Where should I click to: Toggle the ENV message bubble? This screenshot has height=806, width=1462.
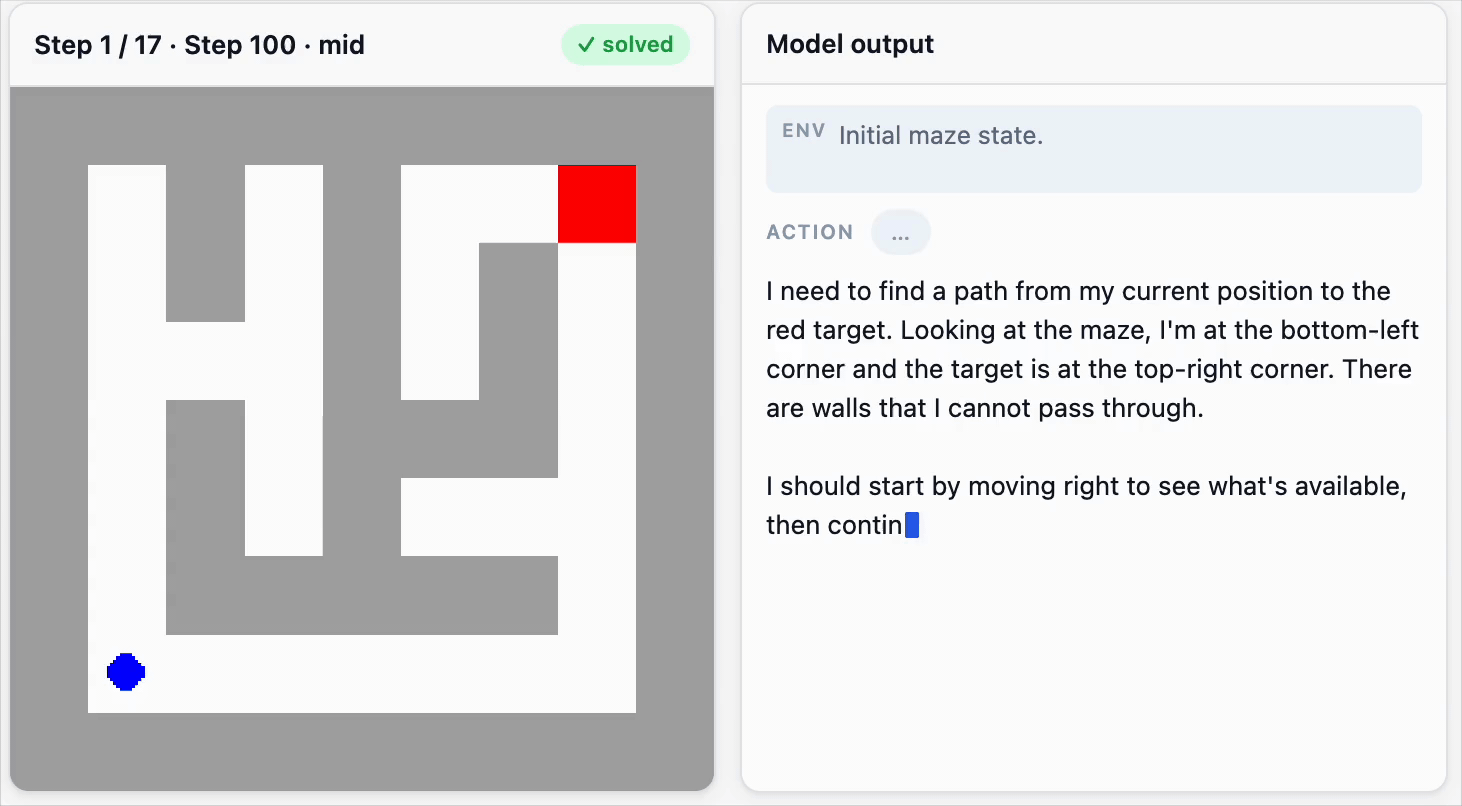point(1094,148)
